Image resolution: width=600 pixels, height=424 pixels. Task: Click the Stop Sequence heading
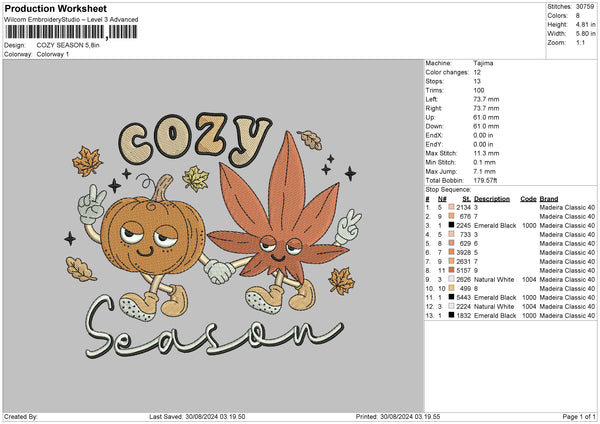(447, 188)
